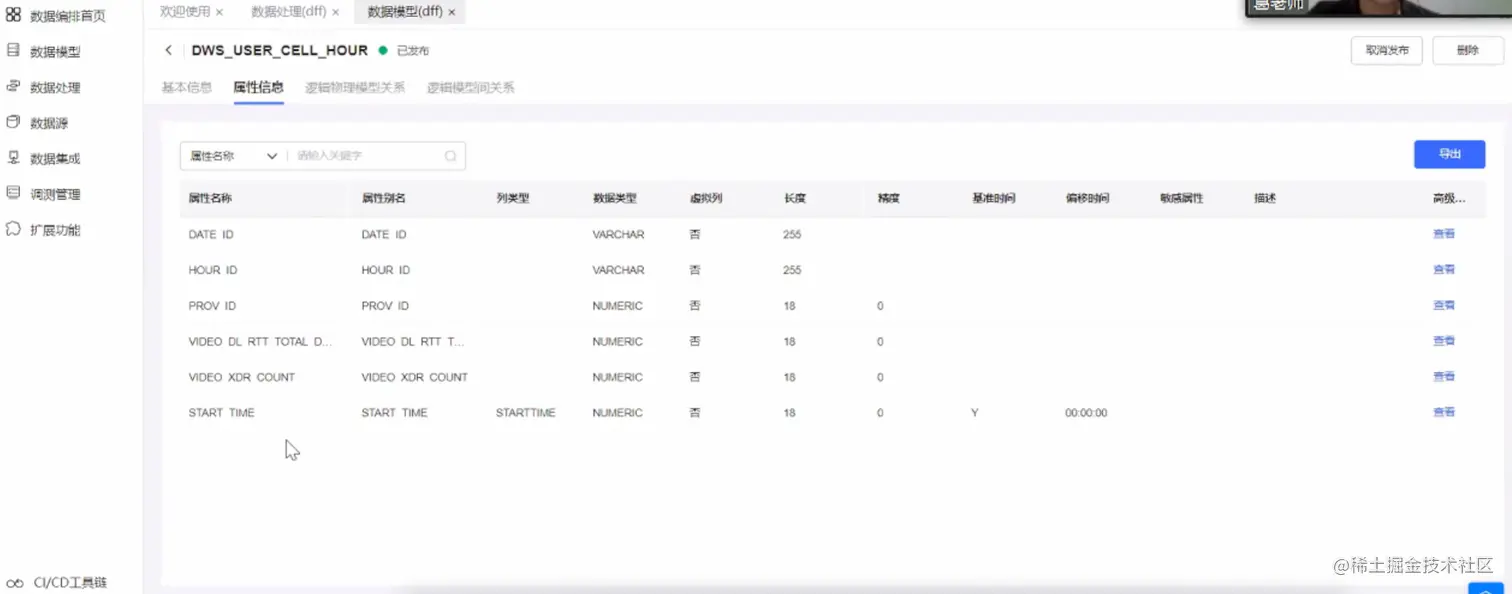Click 查看 for VIDEO DL RTT TOTAL row
Screen dimensions: 1512x594
point(1443,340)
